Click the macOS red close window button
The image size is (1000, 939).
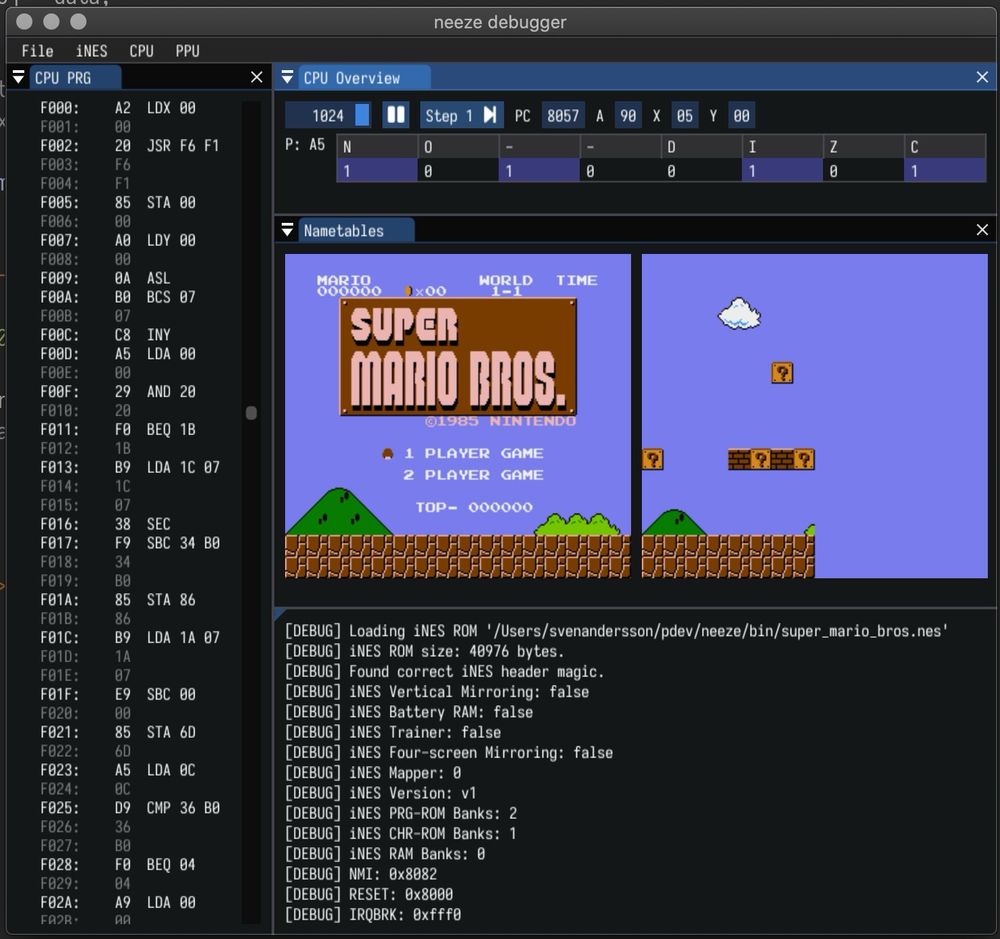[24, 22]
